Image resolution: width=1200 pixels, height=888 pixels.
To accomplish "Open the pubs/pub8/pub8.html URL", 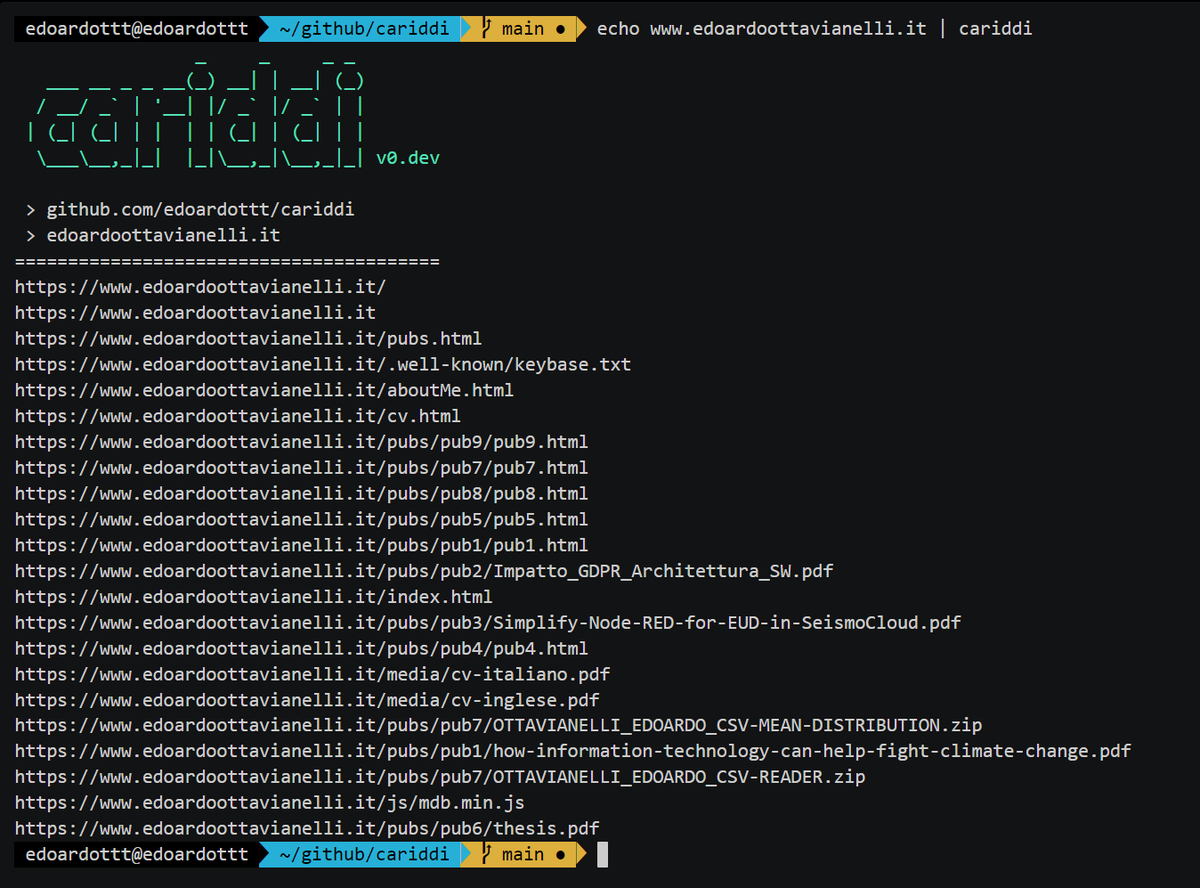I will point(302,494).
